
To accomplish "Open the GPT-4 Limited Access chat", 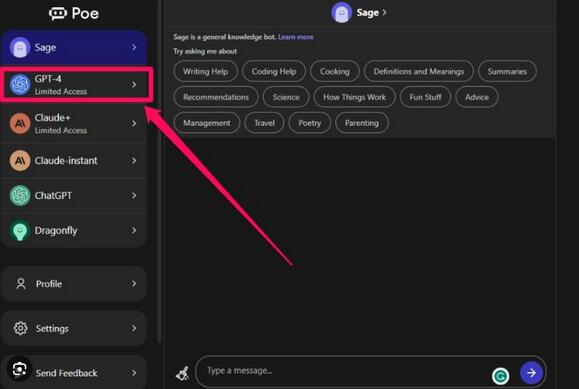I will pos(74,85).
